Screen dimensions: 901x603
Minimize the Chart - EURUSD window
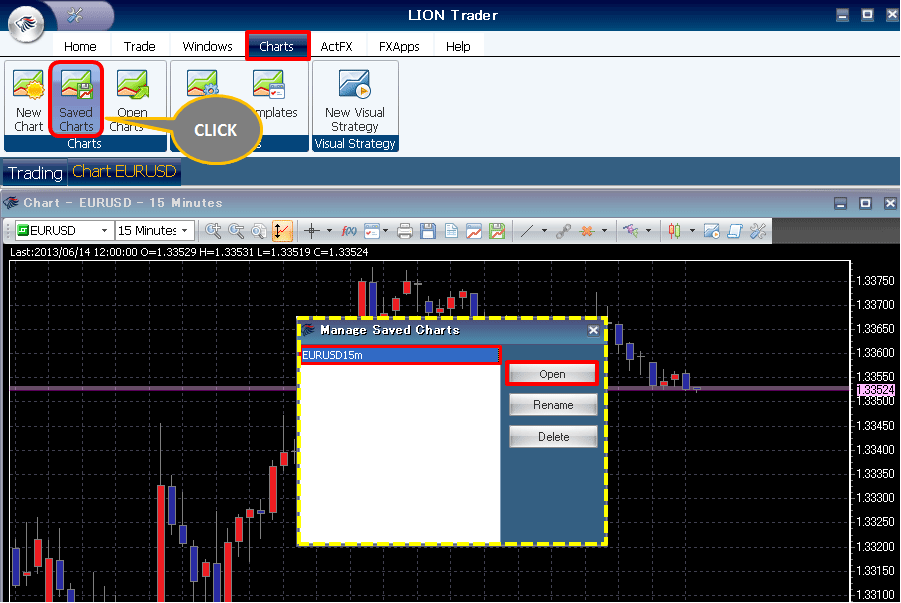(841, 203)
